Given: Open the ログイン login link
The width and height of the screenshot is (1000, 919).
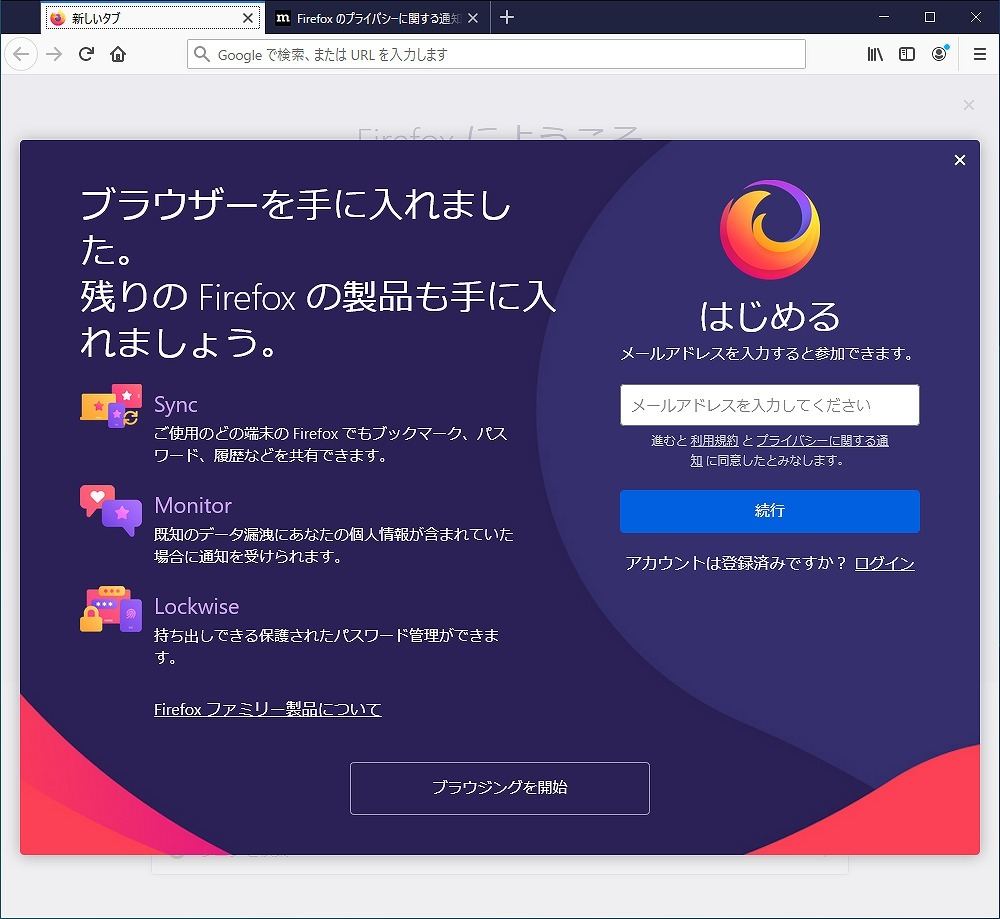Looking at the screenshot, I should (885, 563).
